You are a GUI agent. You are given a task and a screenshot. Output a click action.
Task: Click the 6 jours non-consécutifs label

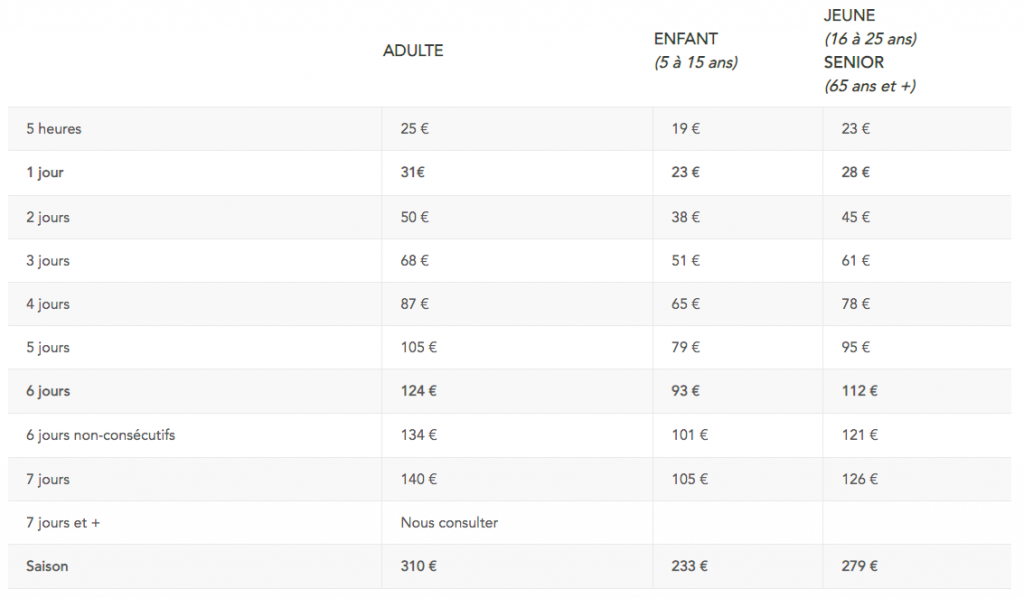pyautogui.click(x=101, y=435)
